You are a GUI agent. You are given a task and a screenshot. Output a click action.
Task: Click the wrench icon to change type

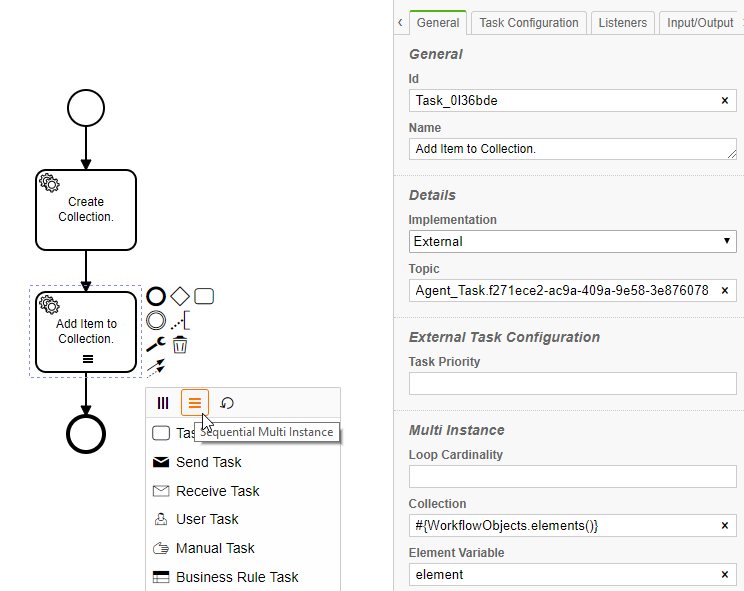(x=156, y=345)
